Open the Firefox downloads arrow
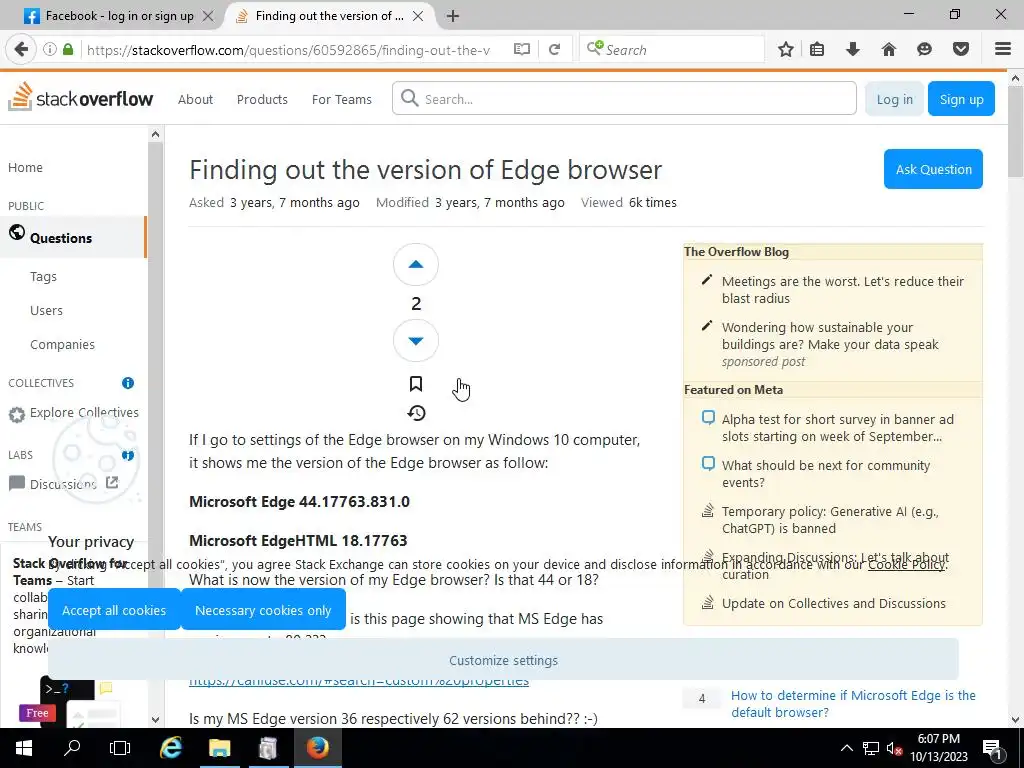Image resolution: width=1024 pixels, height=768 pixels. click(852, 49)
